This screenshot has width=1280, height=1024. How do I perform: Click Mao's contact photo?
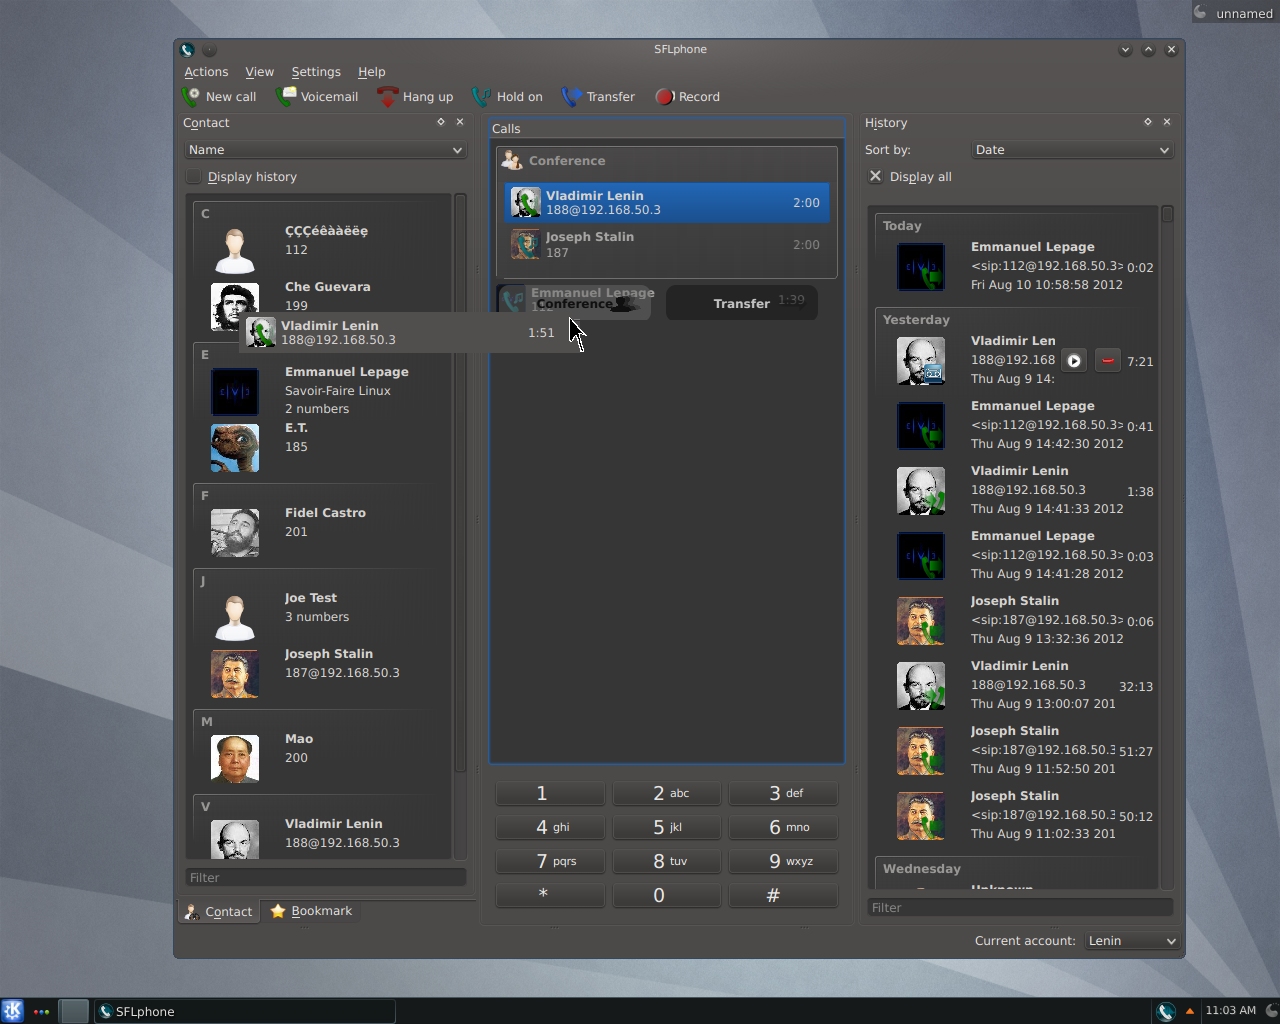coord(235,758)
